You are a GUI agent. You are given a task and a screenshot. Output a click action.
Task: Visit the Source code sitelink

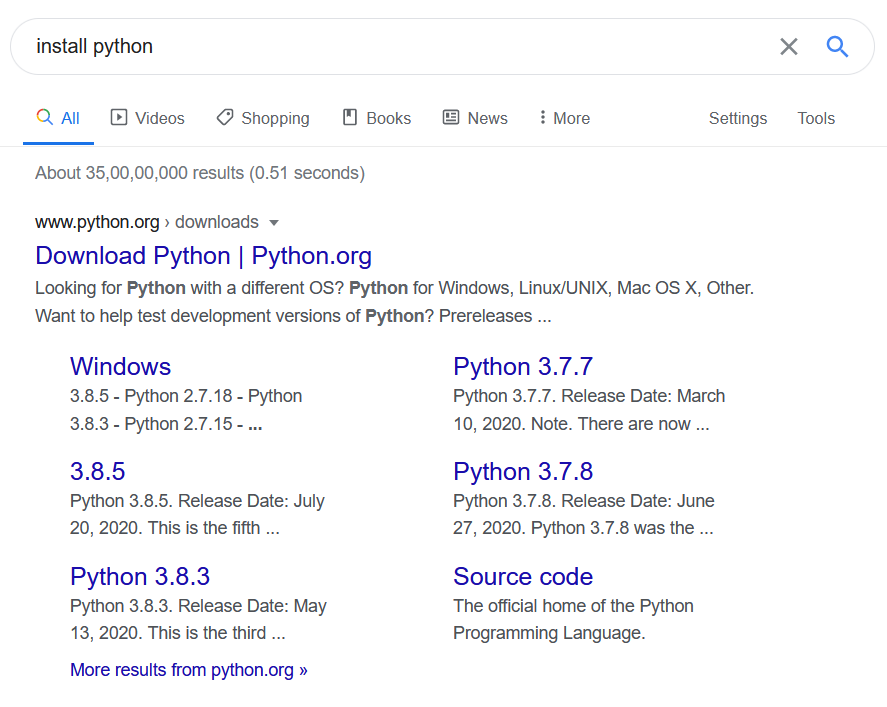[x=523, y=576]
